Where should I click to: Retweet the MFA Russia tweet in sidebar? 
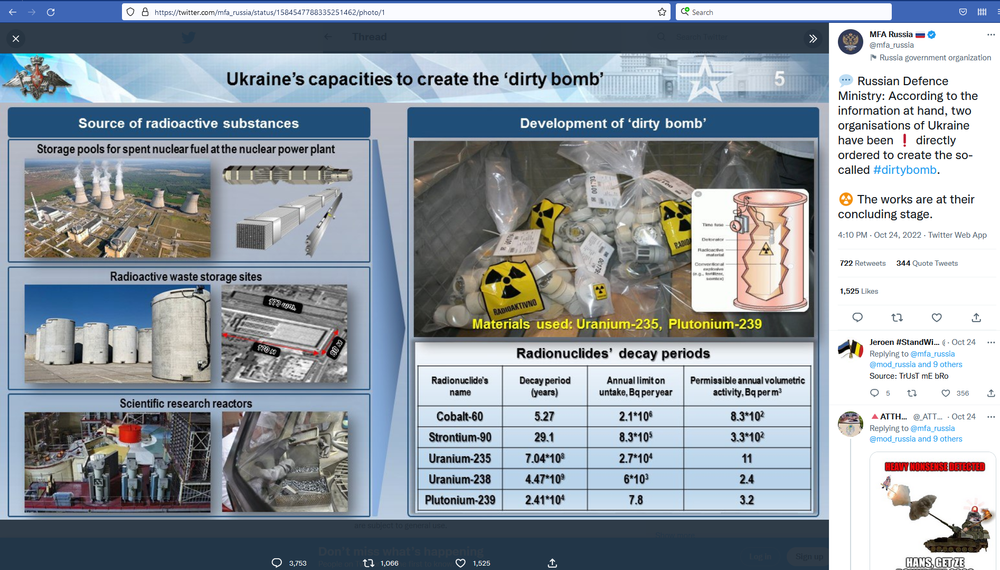[x=897, y=318]
